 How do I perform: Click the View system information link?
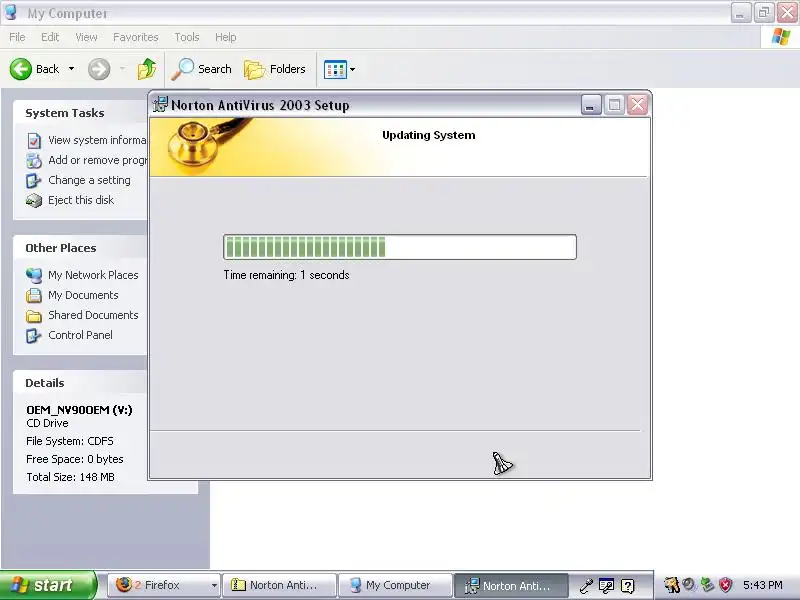[97, 140]
